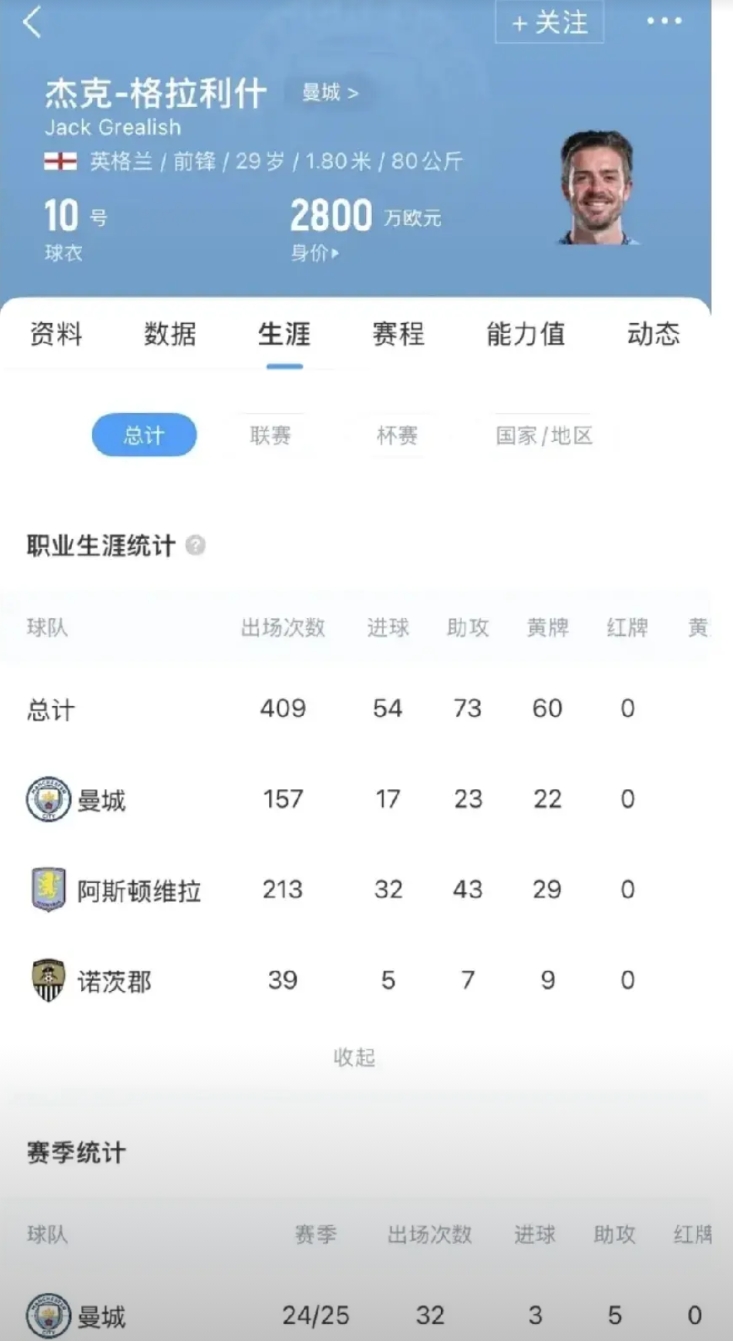The image size is (733, 1341).
Task: Select the 总计 filter pill
Action: click(144, 435)
